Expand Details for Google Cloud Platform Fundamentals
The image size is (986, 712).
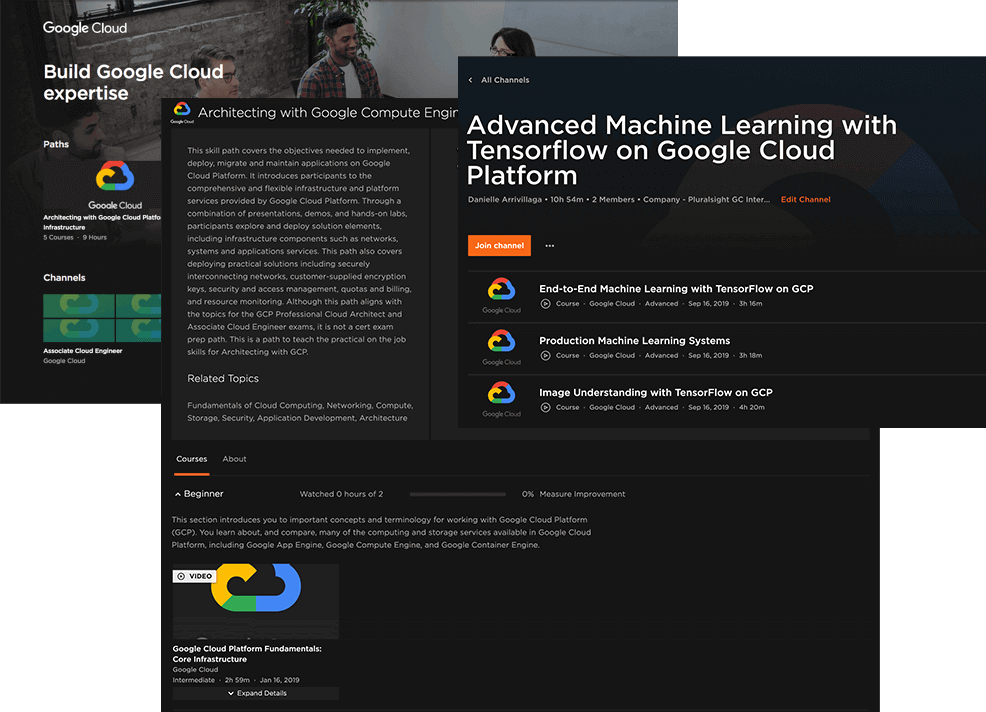(255, 692)
